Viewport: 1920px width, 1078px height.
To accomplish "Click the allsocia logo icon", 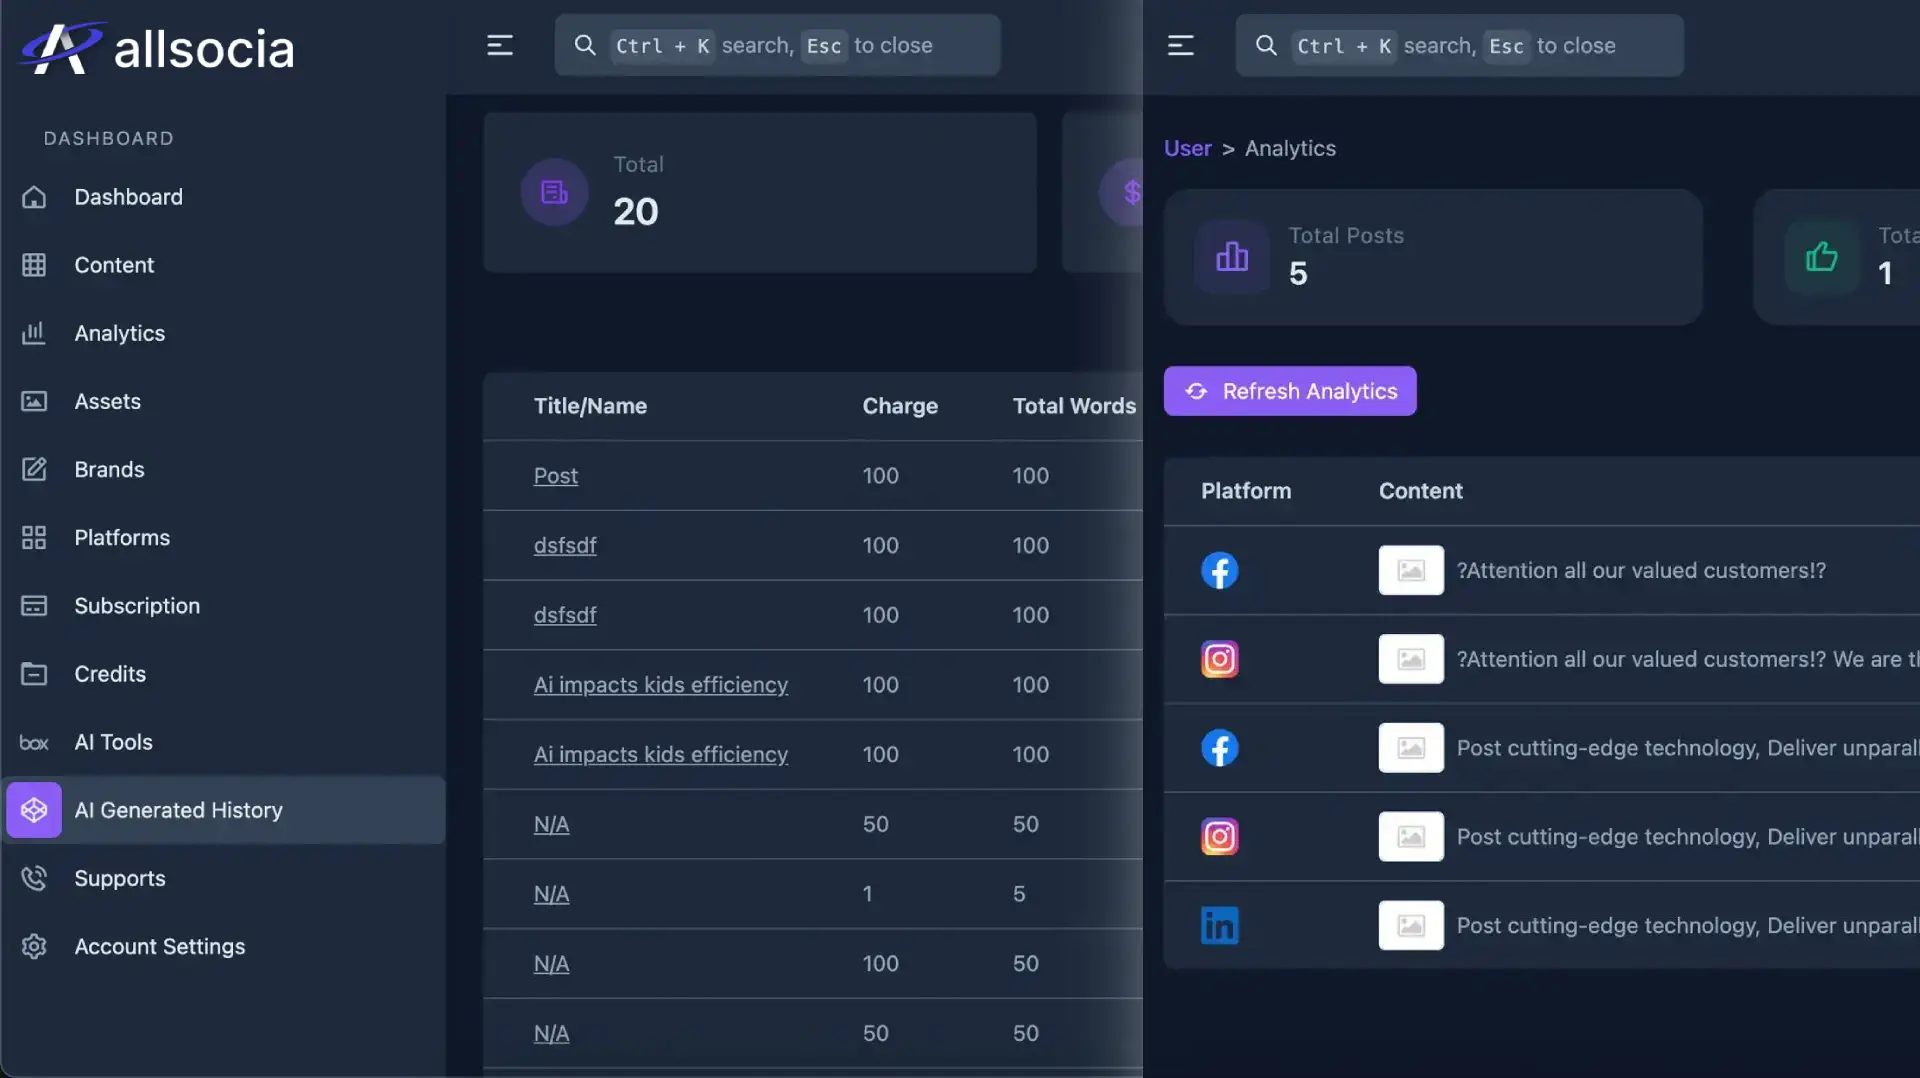I will pyautogui.click(x=60, y=48).
